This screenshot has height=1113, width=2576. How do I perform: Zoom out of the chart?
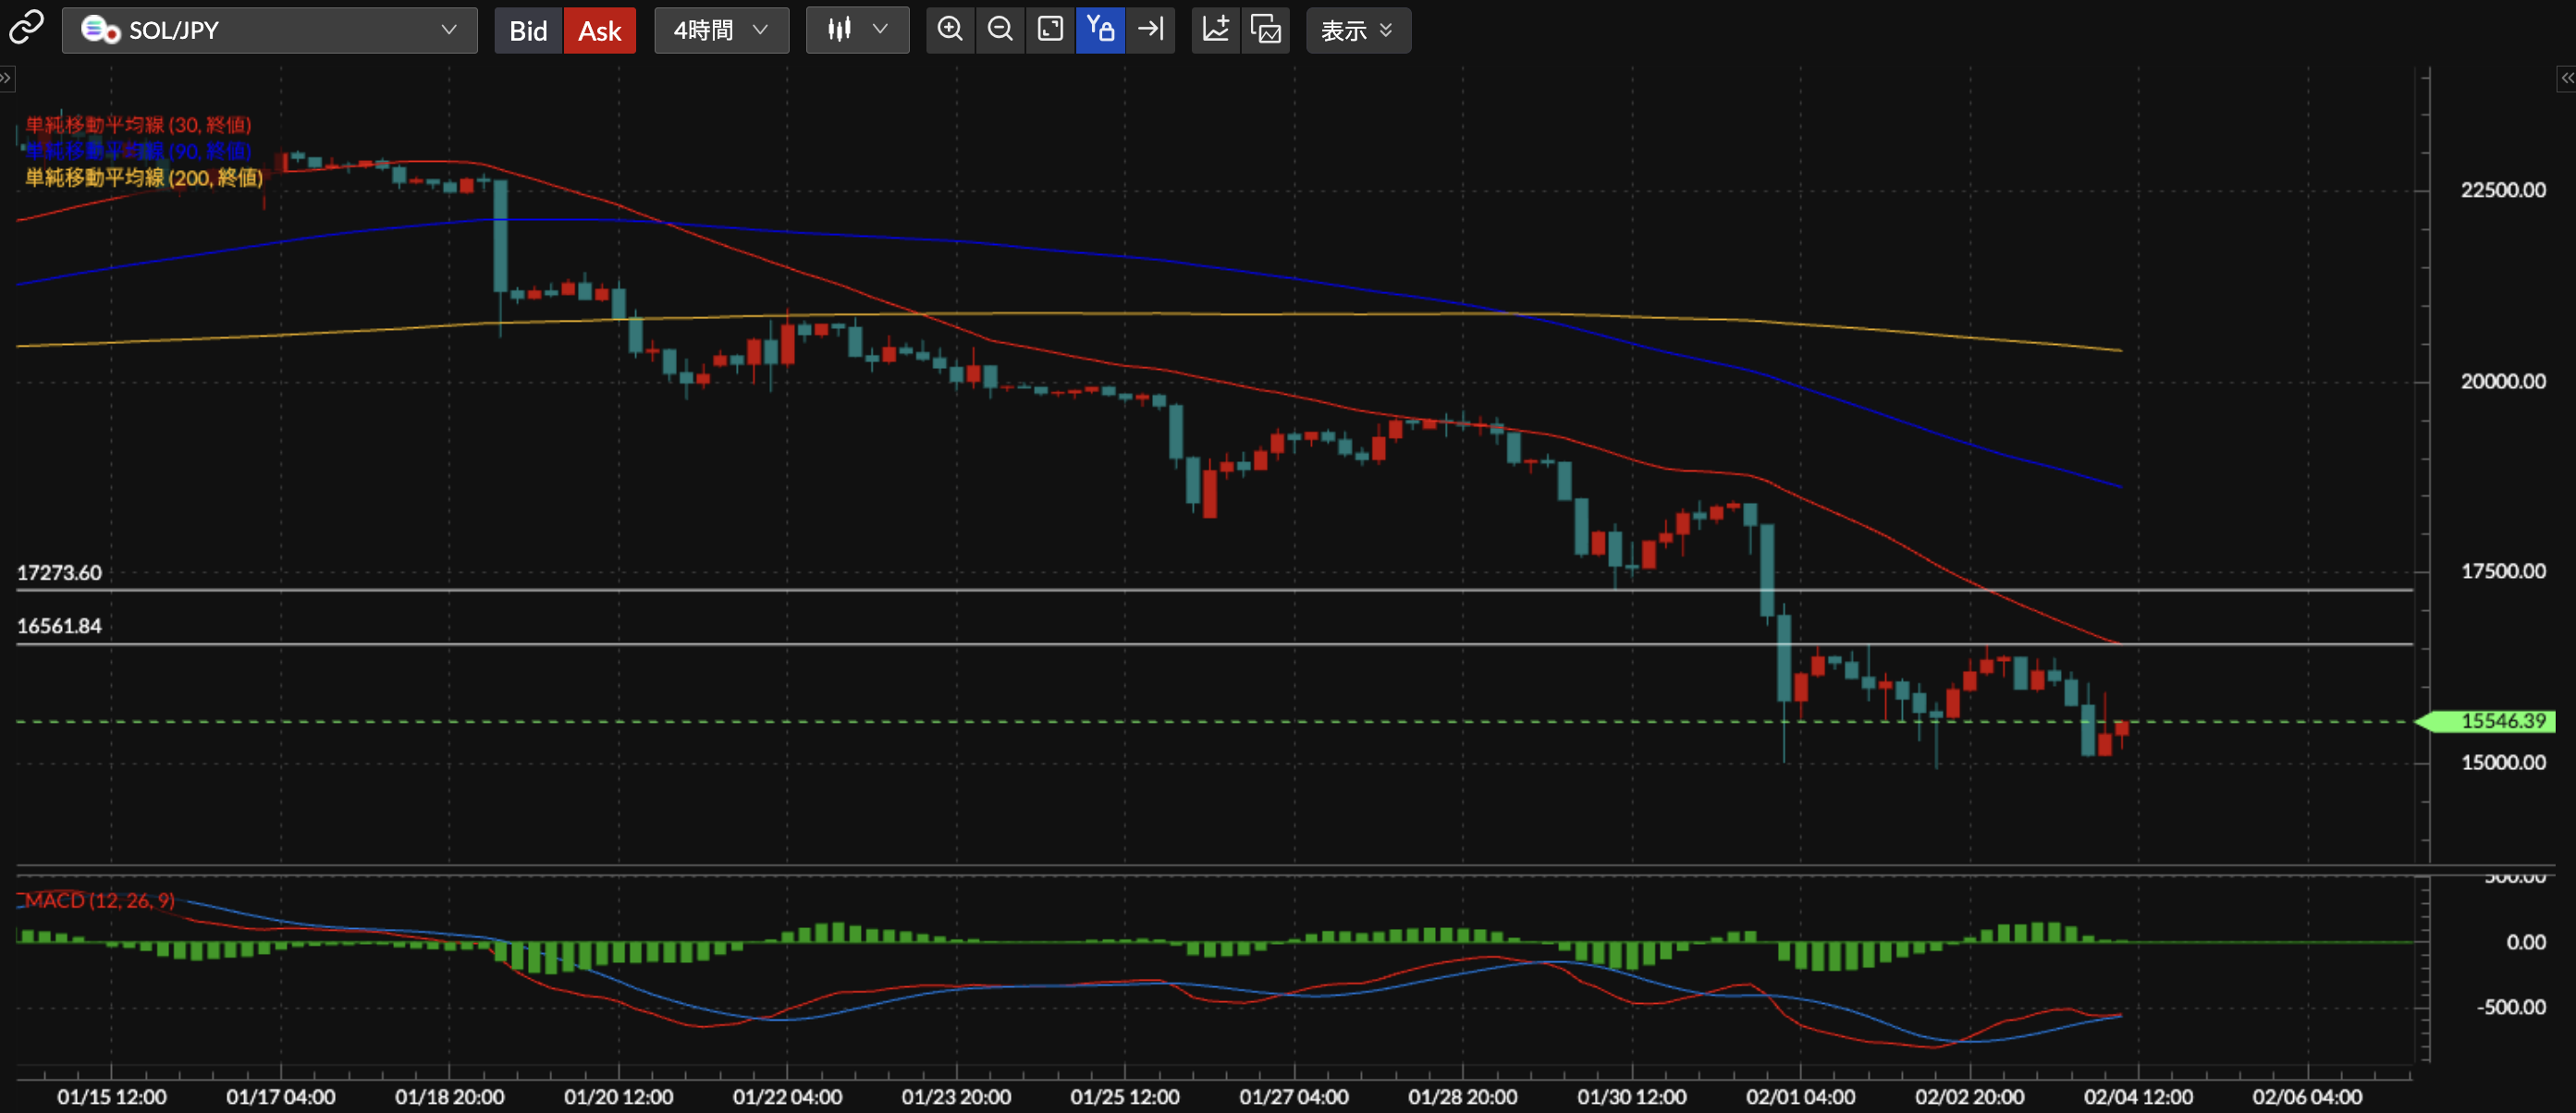point(999,29)
